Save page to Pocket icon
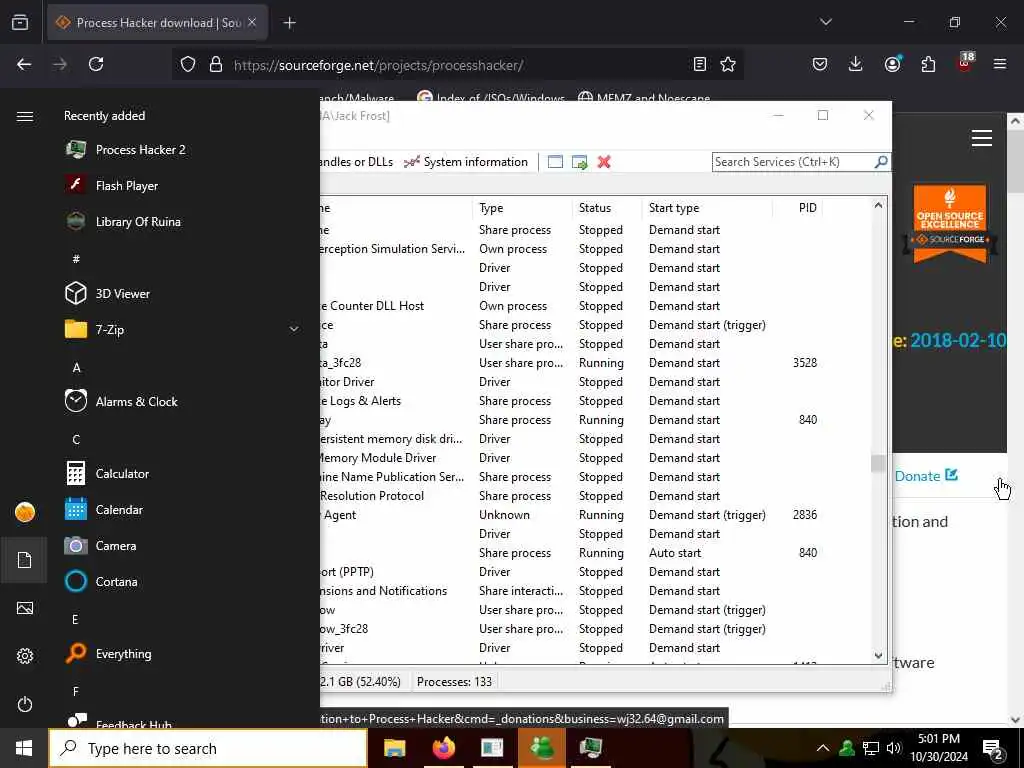Image resolution: width=1024 pixels, height=768 pixels. 820,64
